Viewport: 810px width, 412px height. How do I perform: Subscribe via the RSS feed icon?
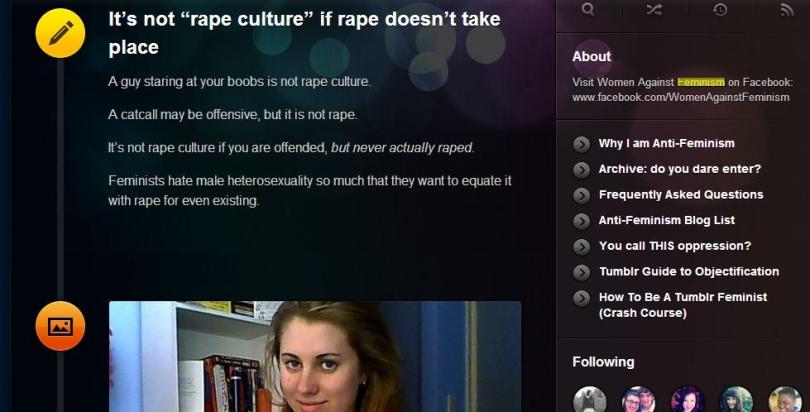(787, 9)
